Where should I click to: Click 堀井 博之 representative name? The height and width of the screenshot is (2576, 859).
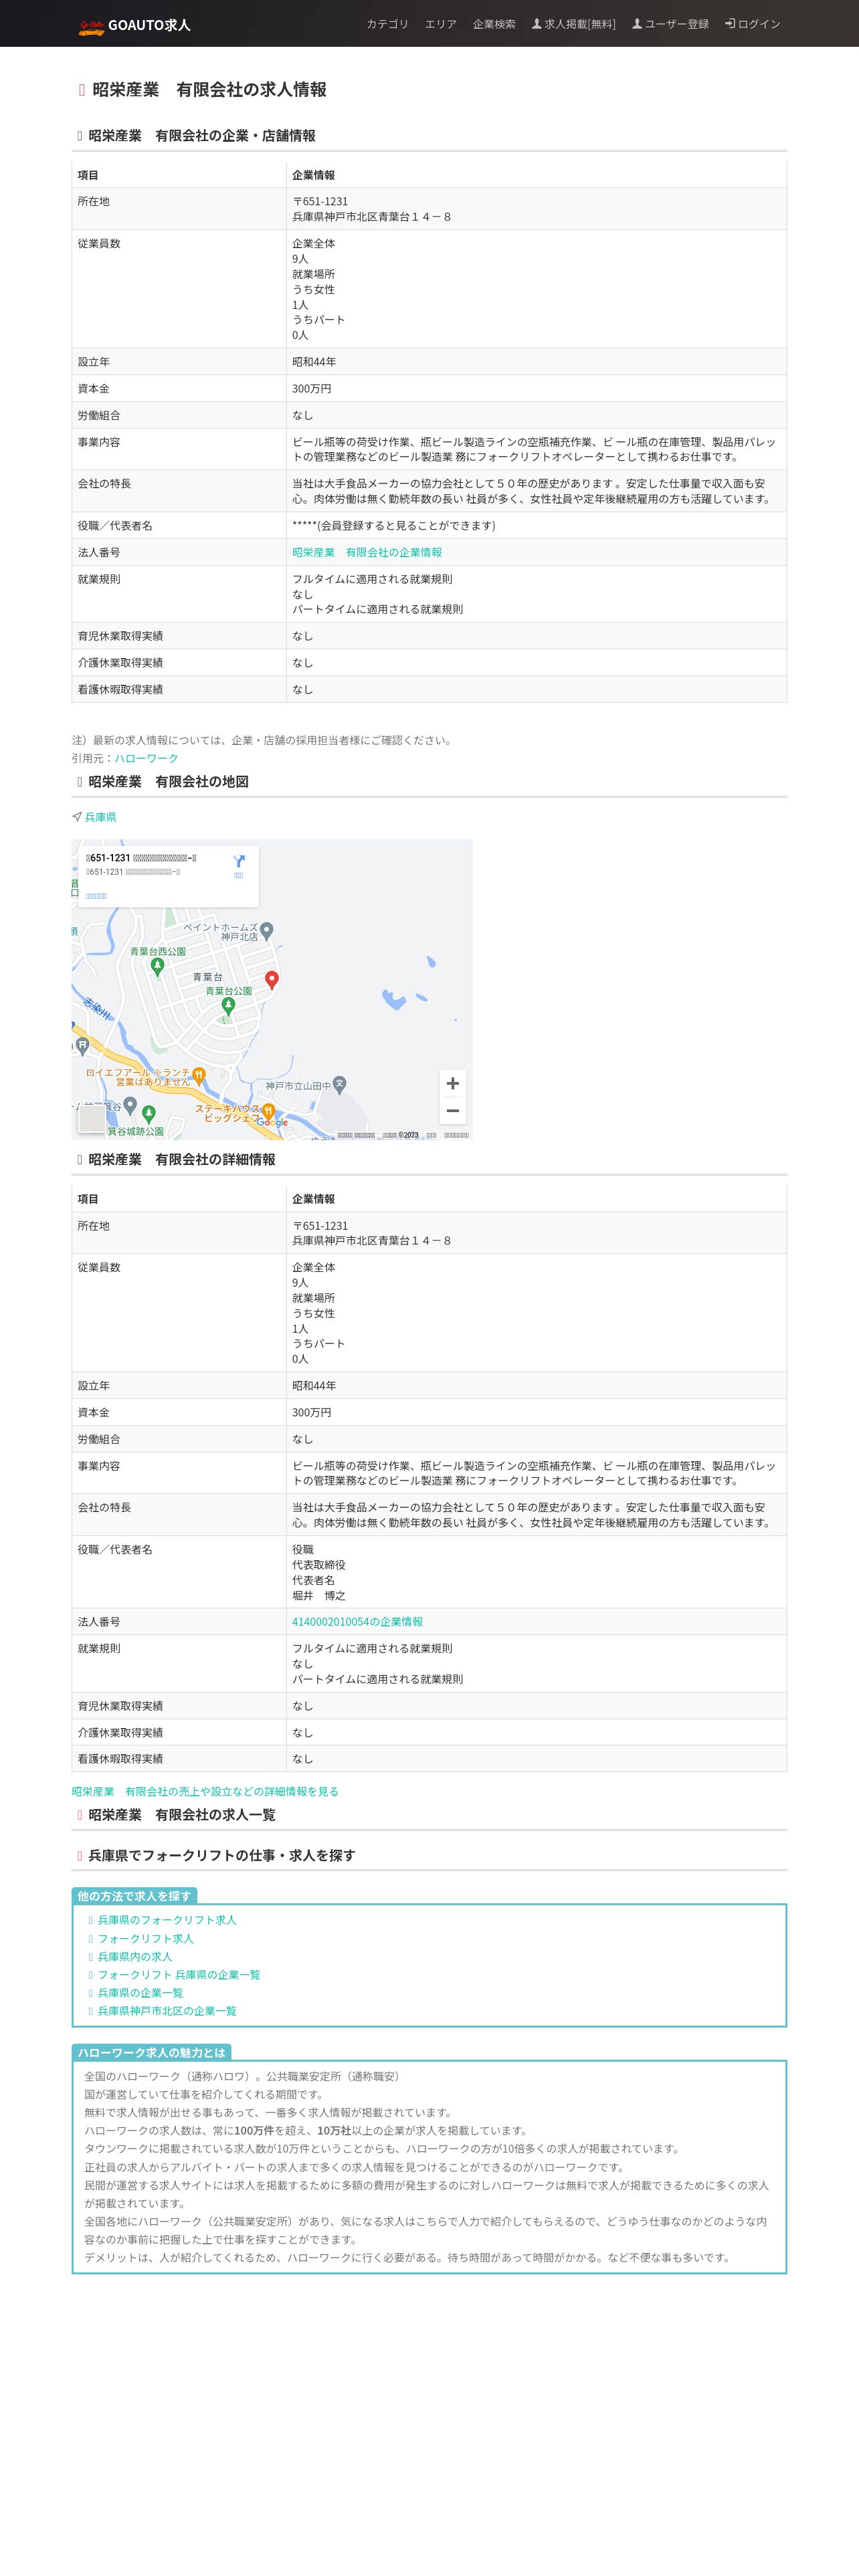point(319,1596)
